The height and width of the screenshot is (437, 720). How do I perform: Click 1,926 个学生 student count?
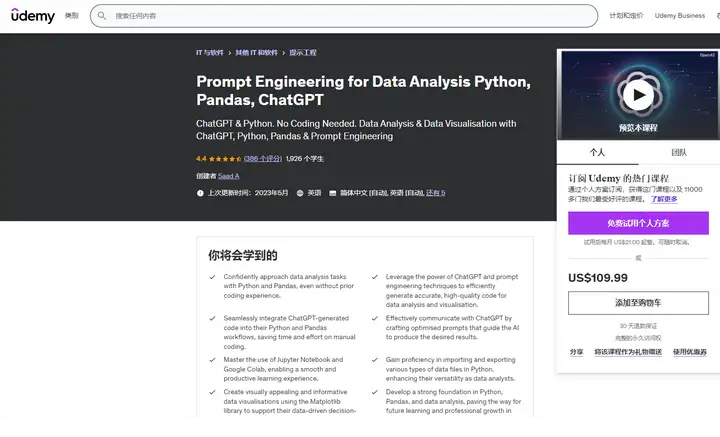click(x=304, y=159)
